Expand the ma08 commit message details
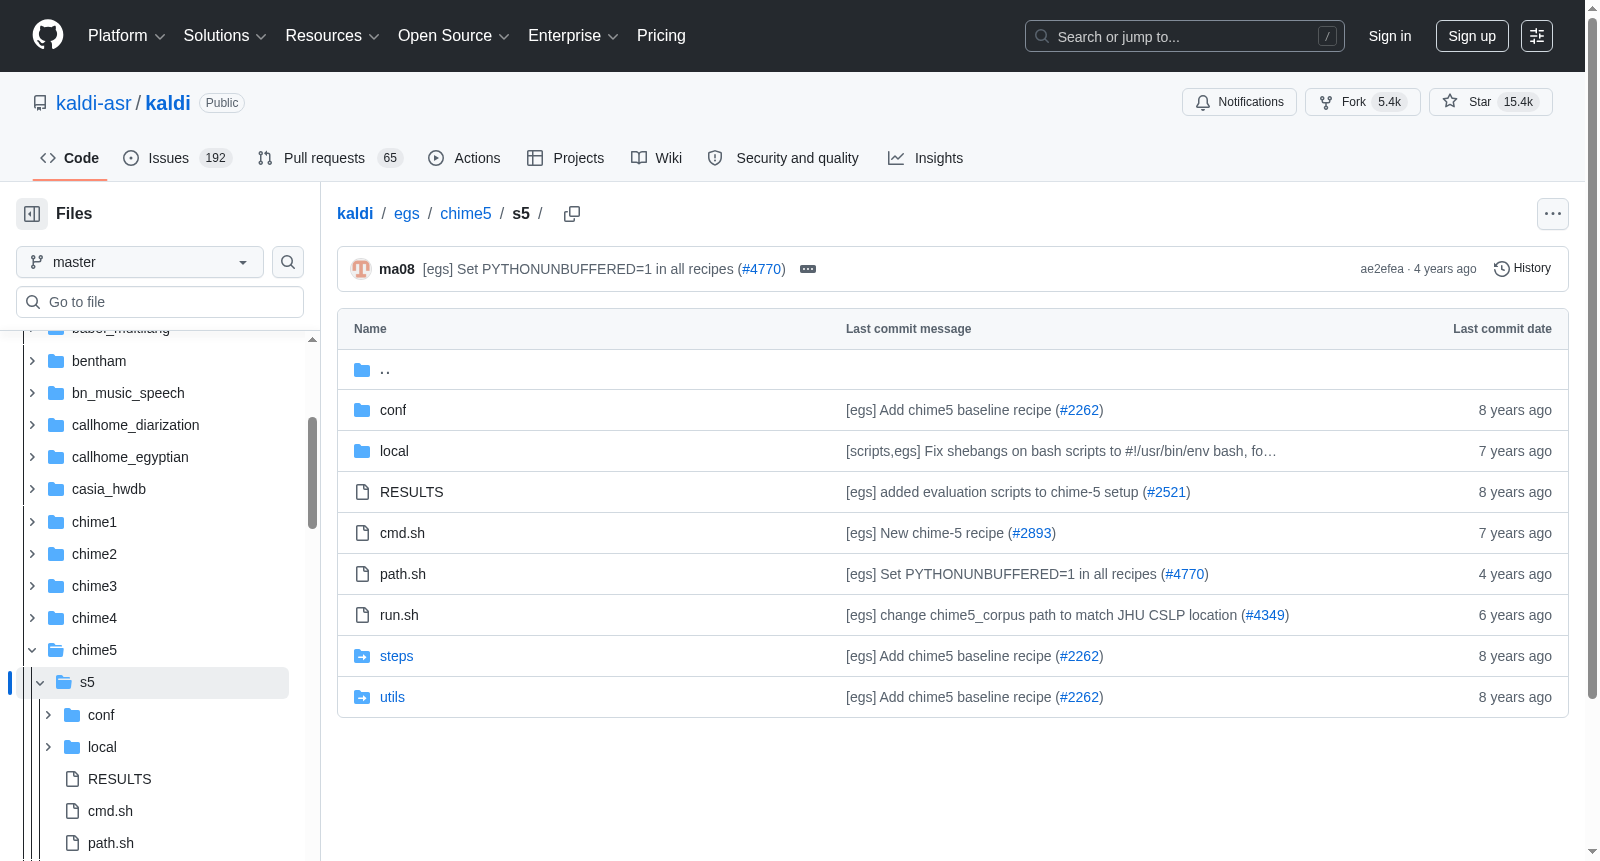The image size is (1600, 861). pyautogui.click(x=808, y=269)
